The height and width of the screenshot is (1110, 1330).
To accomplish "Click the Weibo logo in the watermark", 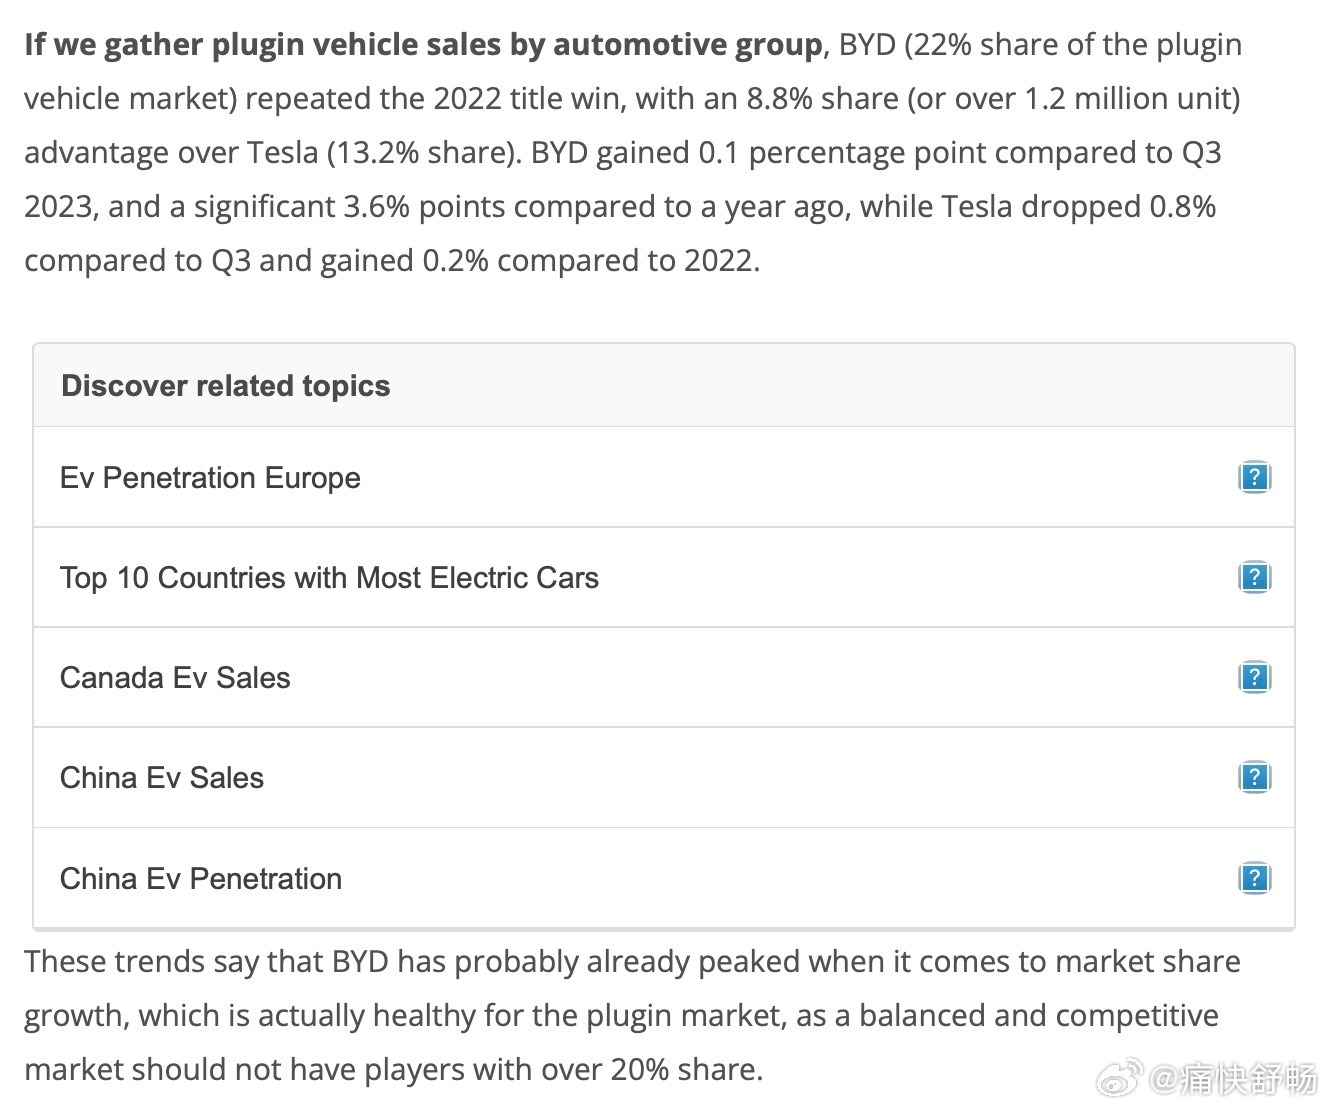I will (x=1120, y=1080).
